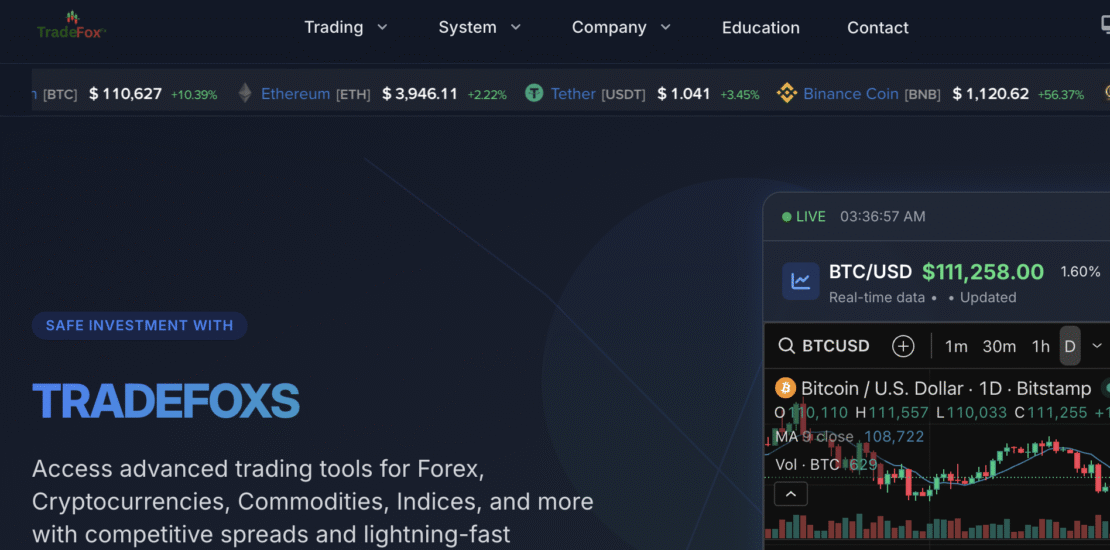Click the BTCUSD symbol search
Image resolution: width=1110 pixels, height=550 pixels.
(835, 346)
